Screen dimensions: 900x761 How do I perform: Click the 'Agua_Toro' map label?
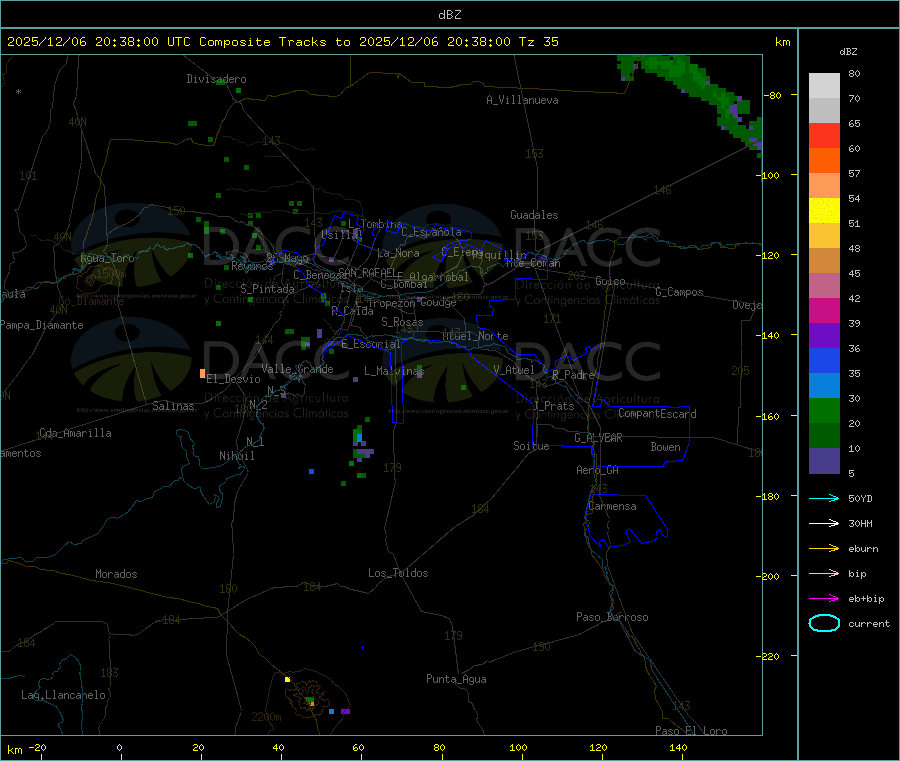107,258
